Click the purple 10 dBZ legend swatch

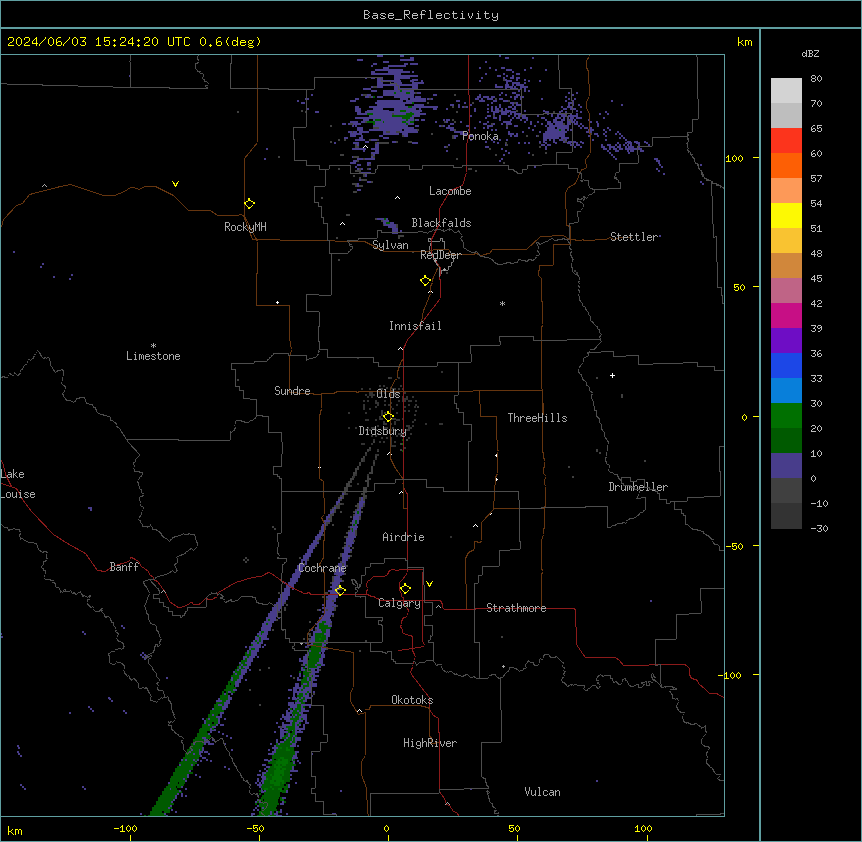[x=786, y=466]
